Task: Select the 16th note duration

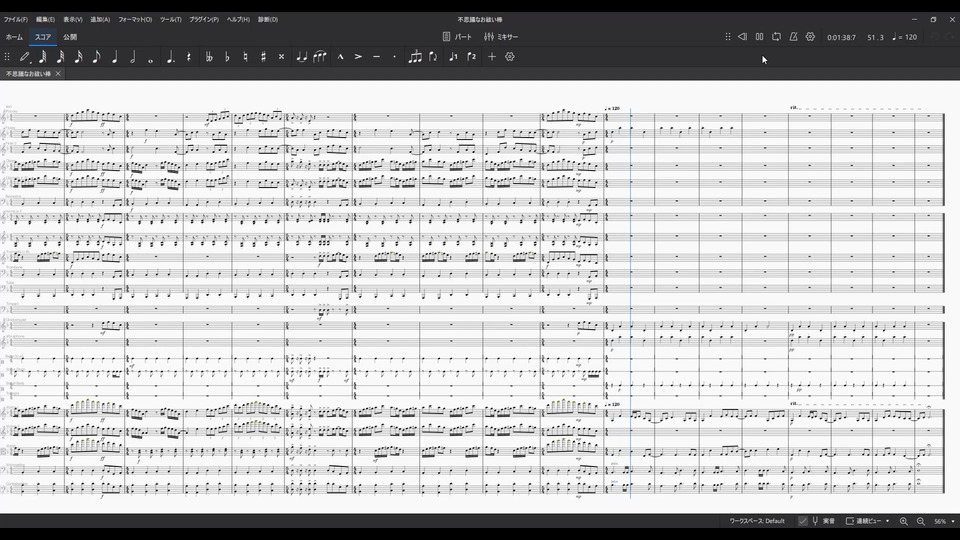Action: point(78,57)
